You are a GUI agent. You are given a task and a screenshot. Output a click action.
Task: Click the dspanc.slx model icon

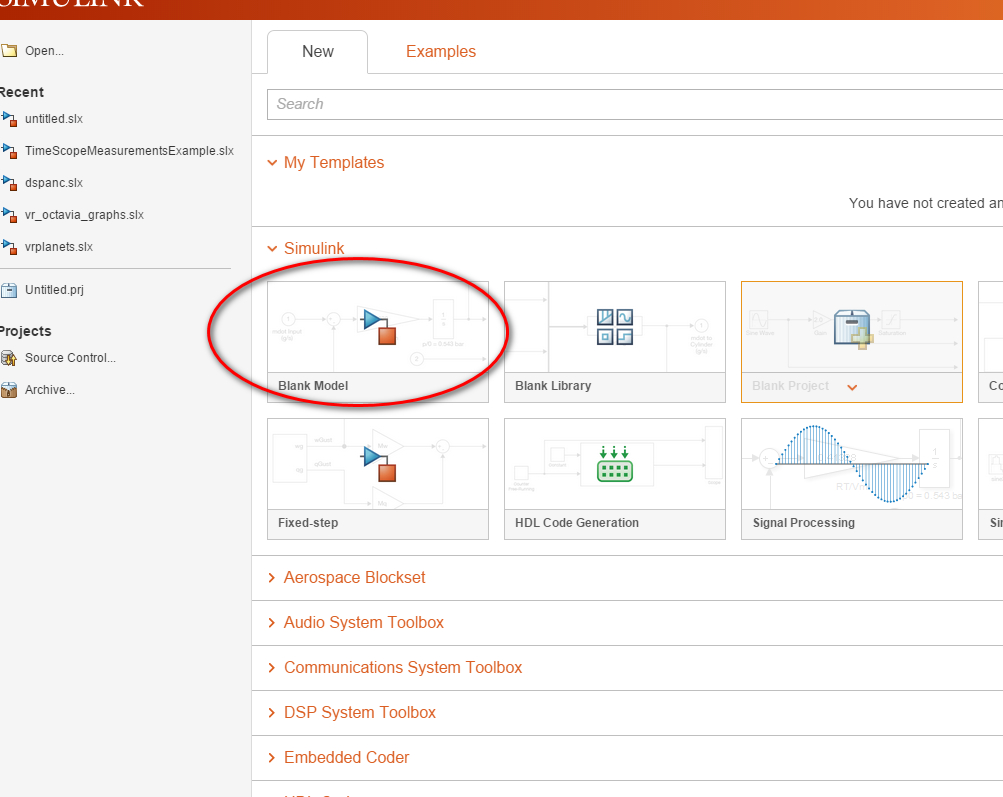(9, 183)
